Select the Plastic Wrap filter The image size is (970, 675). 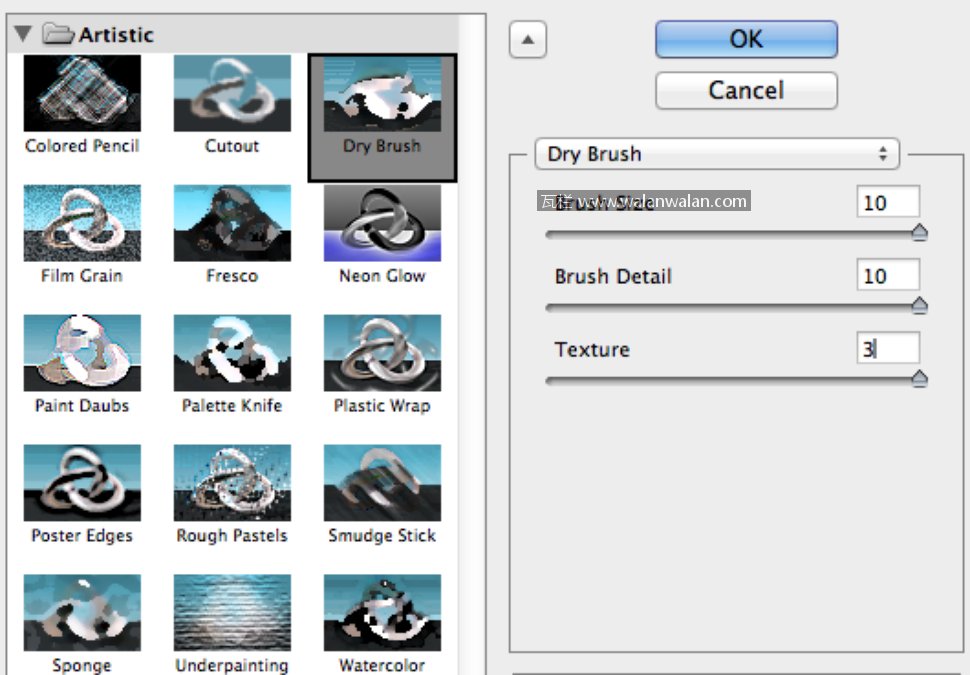pyautogui.click(x=382, y=353)
